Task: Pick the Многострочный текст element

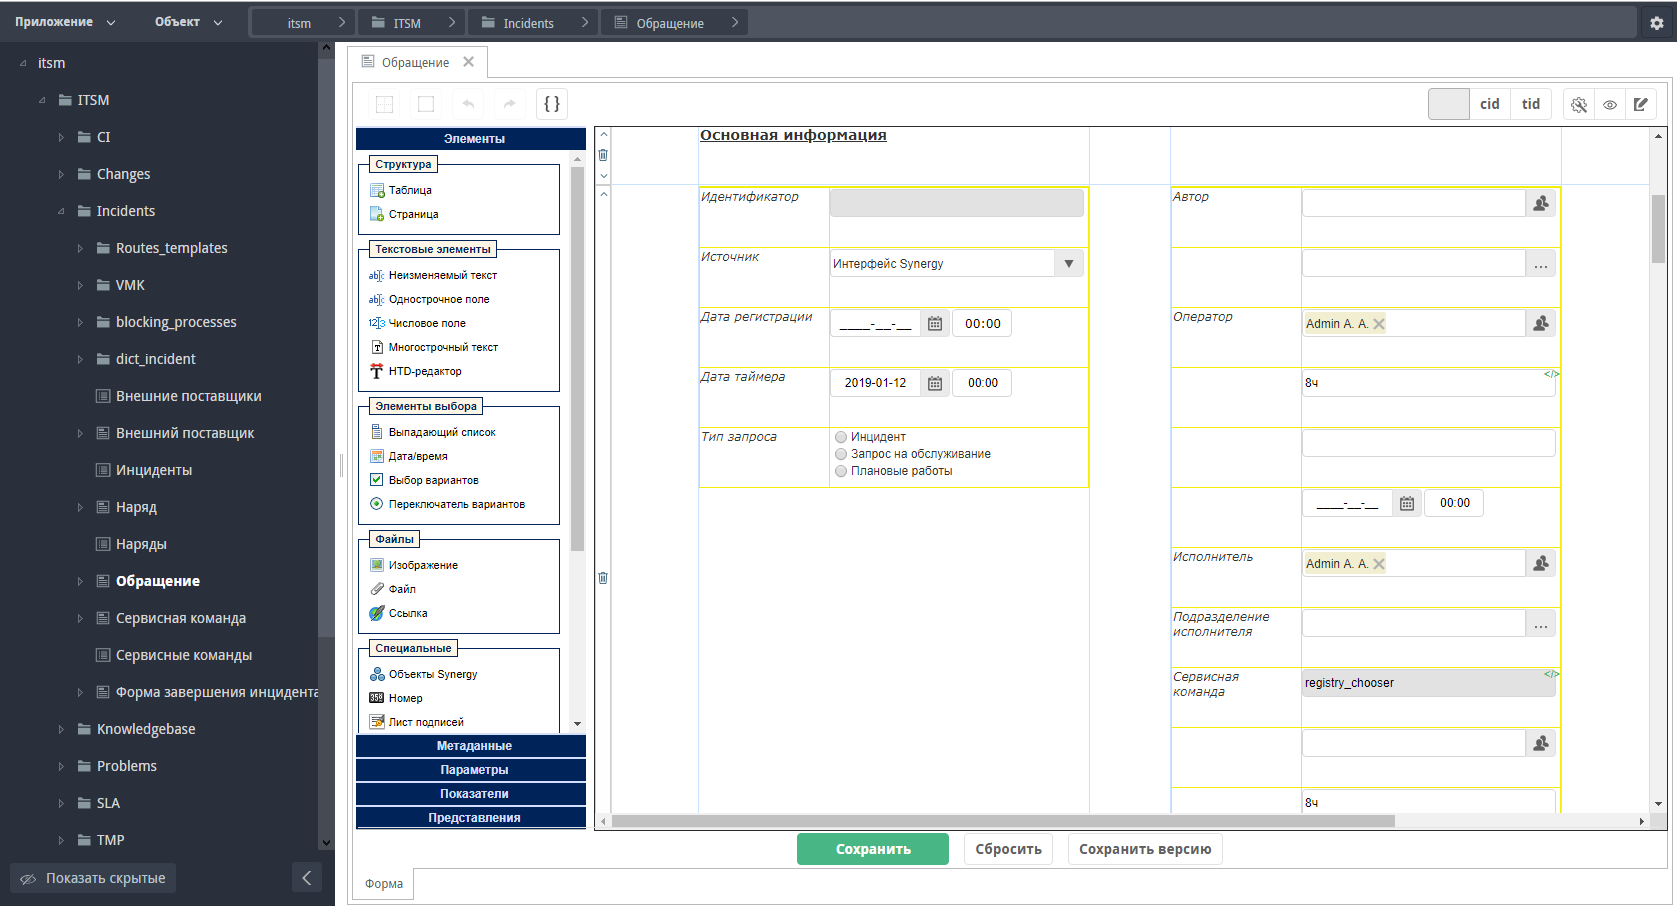Action: (x=434, y=347)
